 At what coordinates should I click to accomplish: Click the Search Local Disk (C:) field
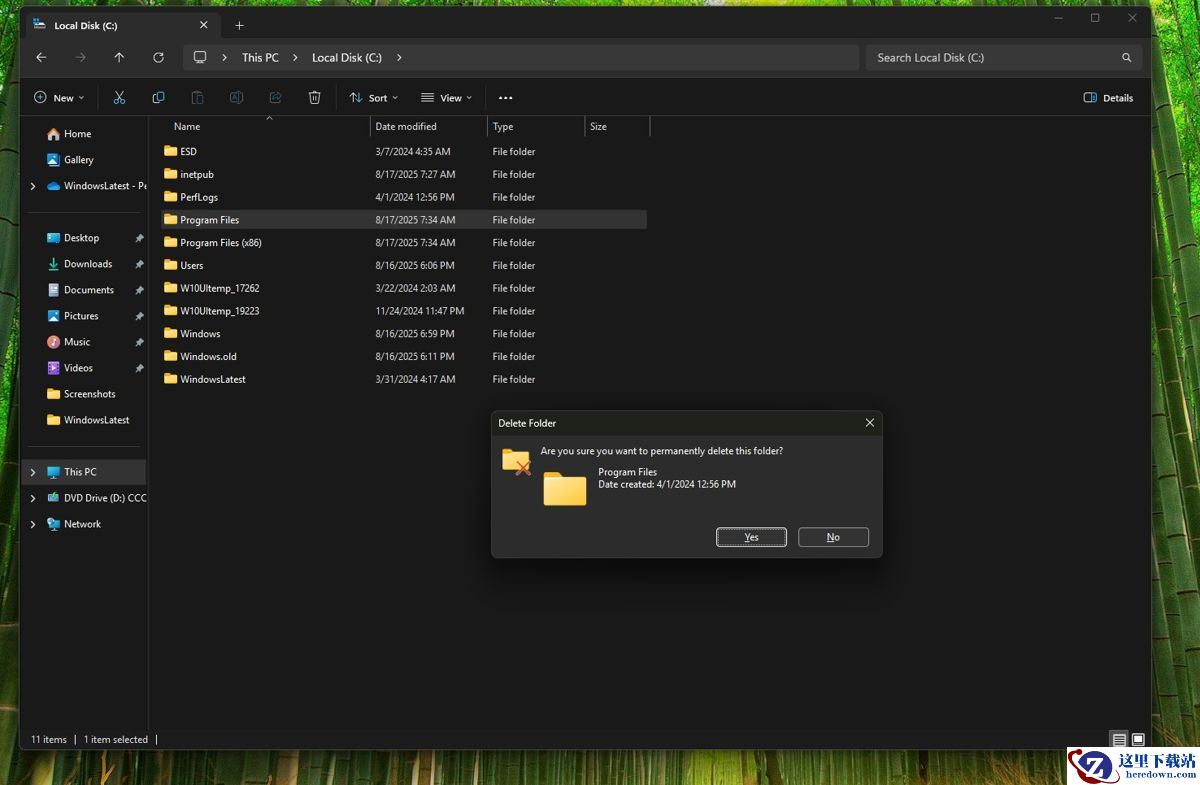pos(990,58)
